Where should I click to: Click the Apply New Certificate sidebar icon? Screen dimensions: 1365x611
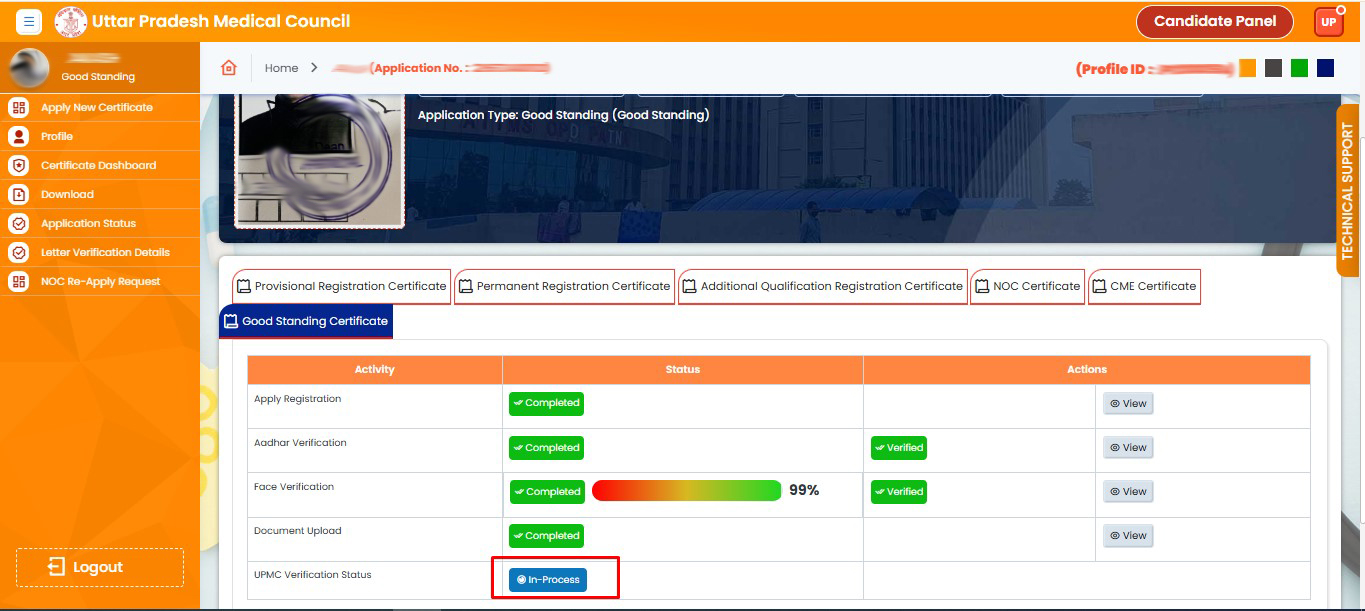(19, 108)
